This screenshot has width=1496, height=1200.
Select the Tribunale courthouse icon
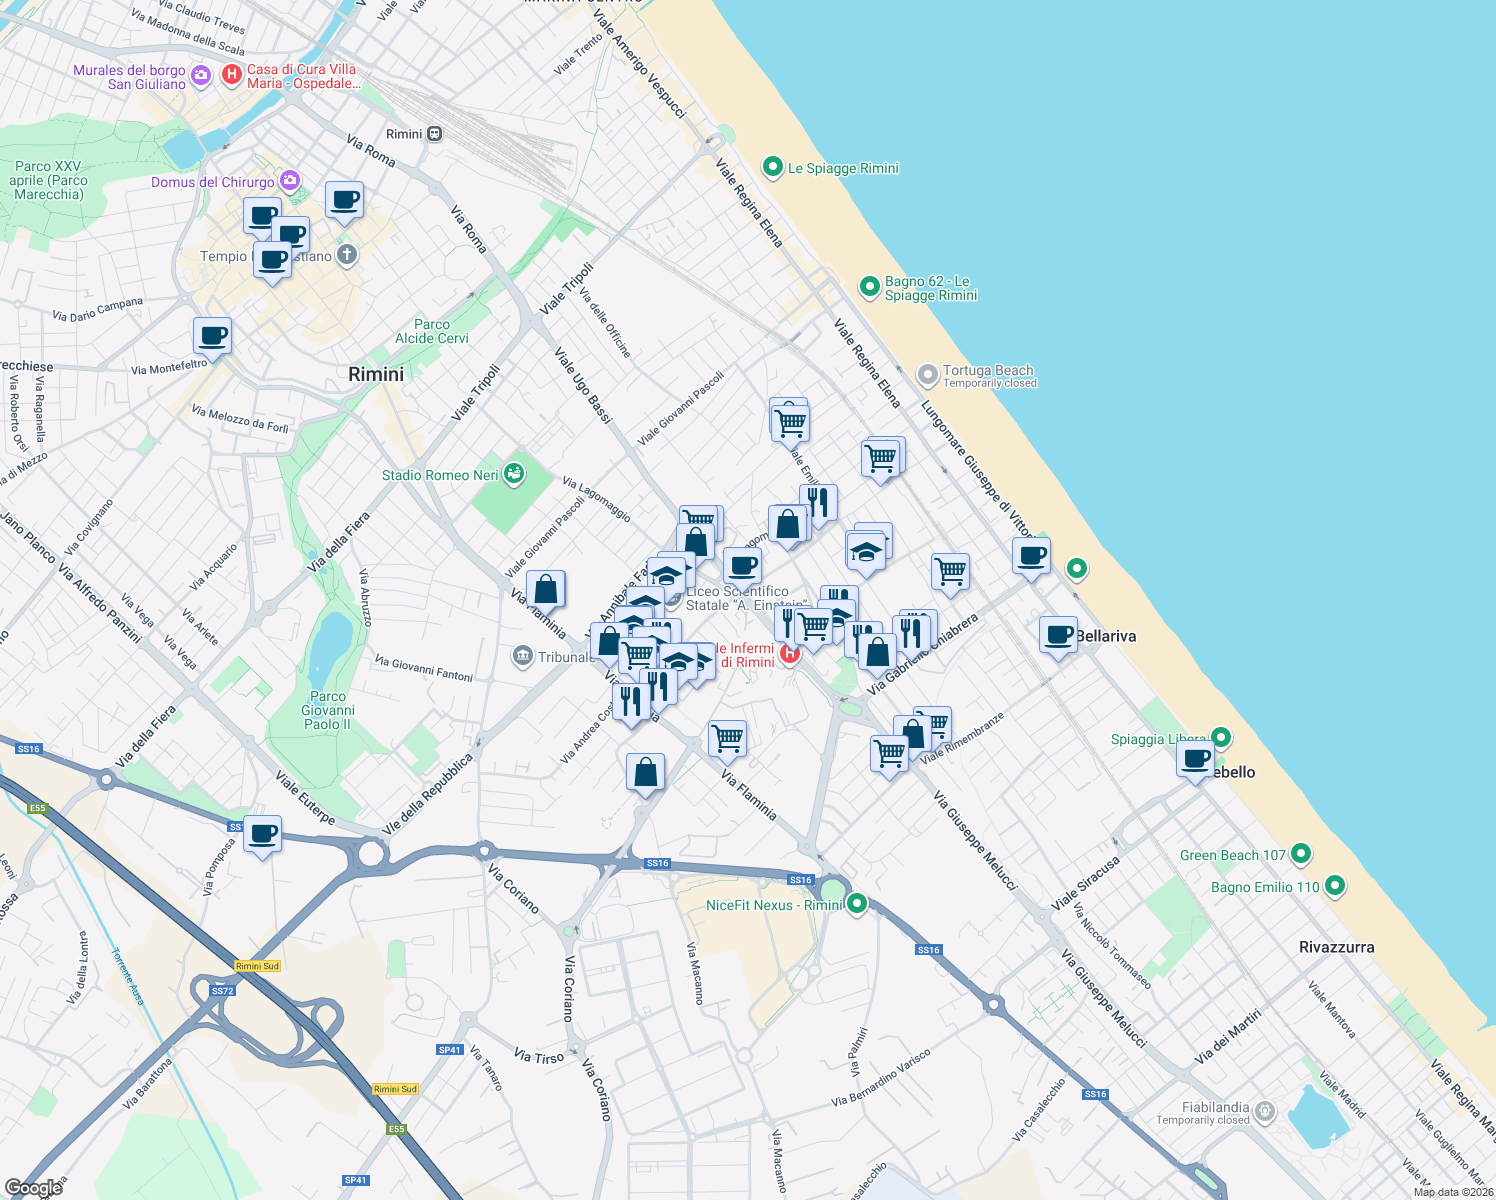(x=523, y=653)
